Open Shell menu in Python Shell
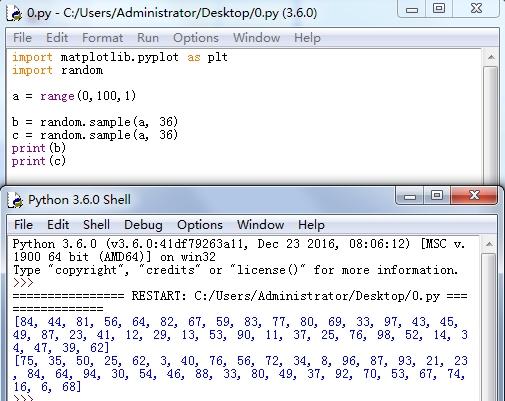Viewport: 505px width, 401px height. 97,225
